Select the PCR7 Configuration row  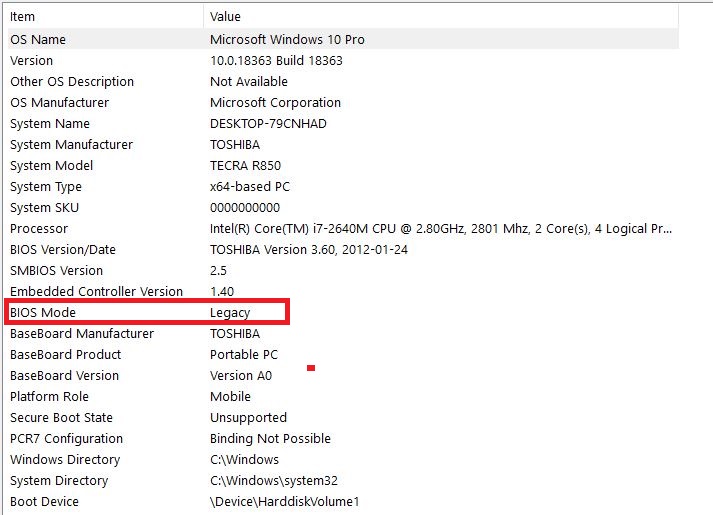click(x=343, y=438)
